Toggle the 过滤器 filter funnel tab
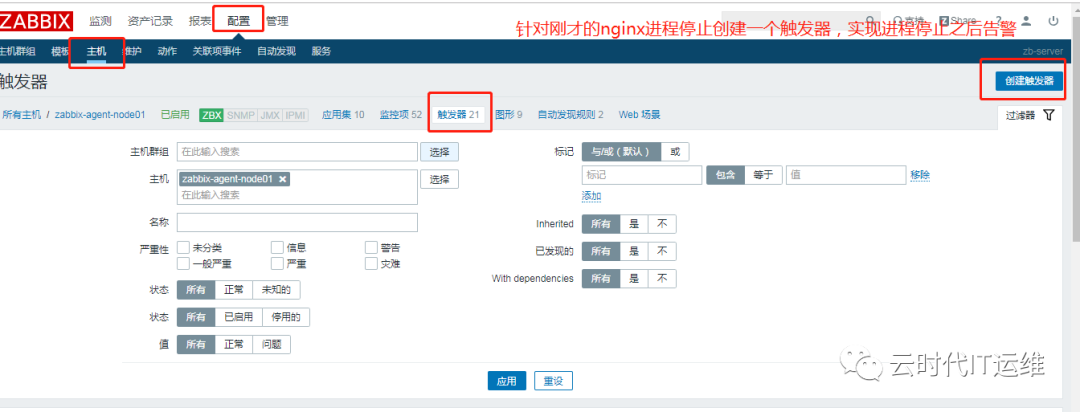The height and width of the screenshot is (412, 1080). tap(1030, 116)
